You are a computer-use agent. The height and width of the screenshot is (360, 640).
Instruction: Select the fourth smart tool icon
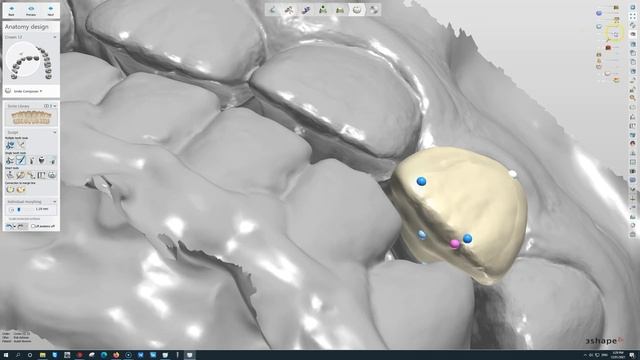tap(42, 175)
